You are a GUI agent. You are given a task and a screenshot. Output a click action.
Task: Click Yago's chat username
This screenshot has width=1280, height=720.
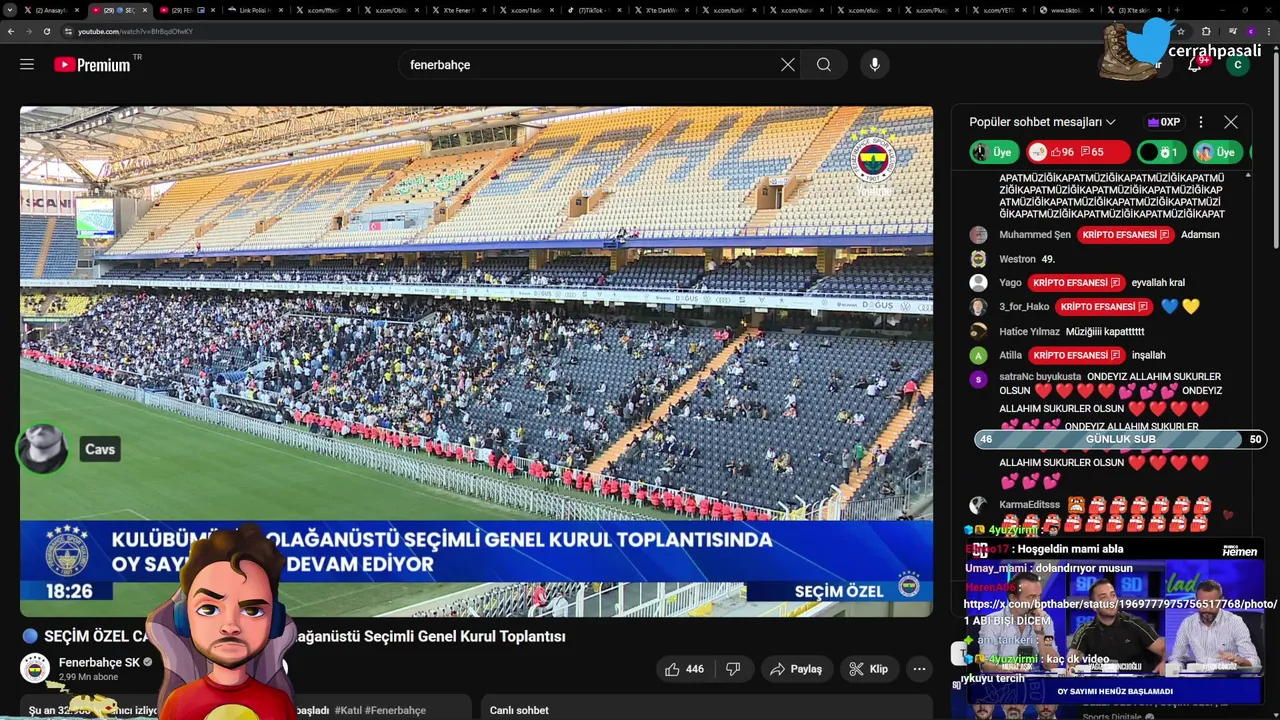[1010, 283]
